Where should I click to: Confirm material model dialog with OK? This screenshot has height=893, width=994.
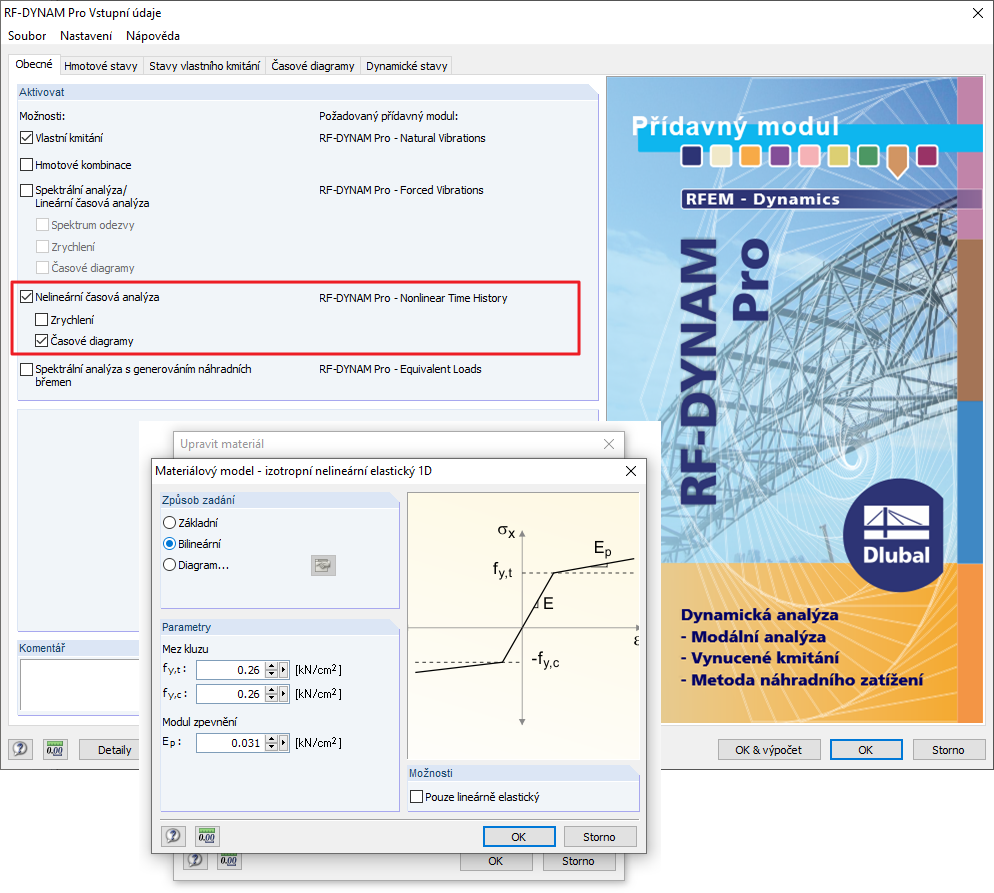coord(519,837)
